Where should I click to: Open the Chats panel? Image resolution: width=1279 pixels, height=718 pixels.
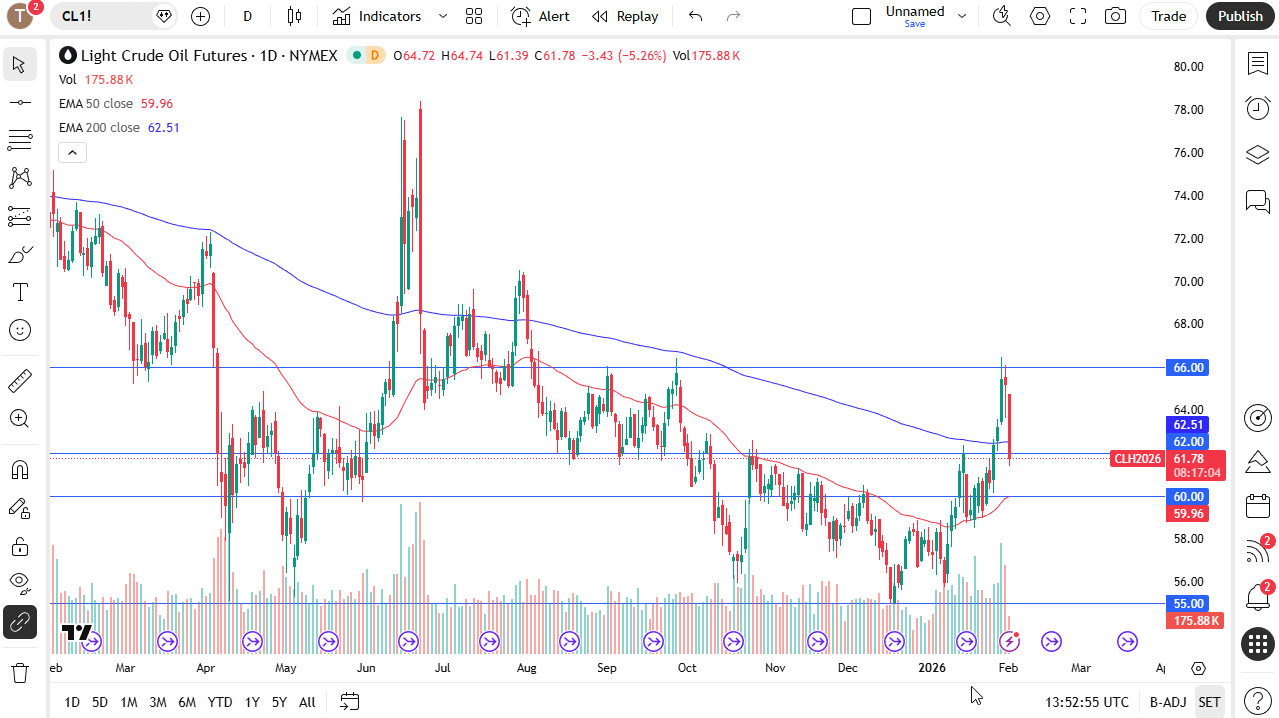pos(1257,201)
